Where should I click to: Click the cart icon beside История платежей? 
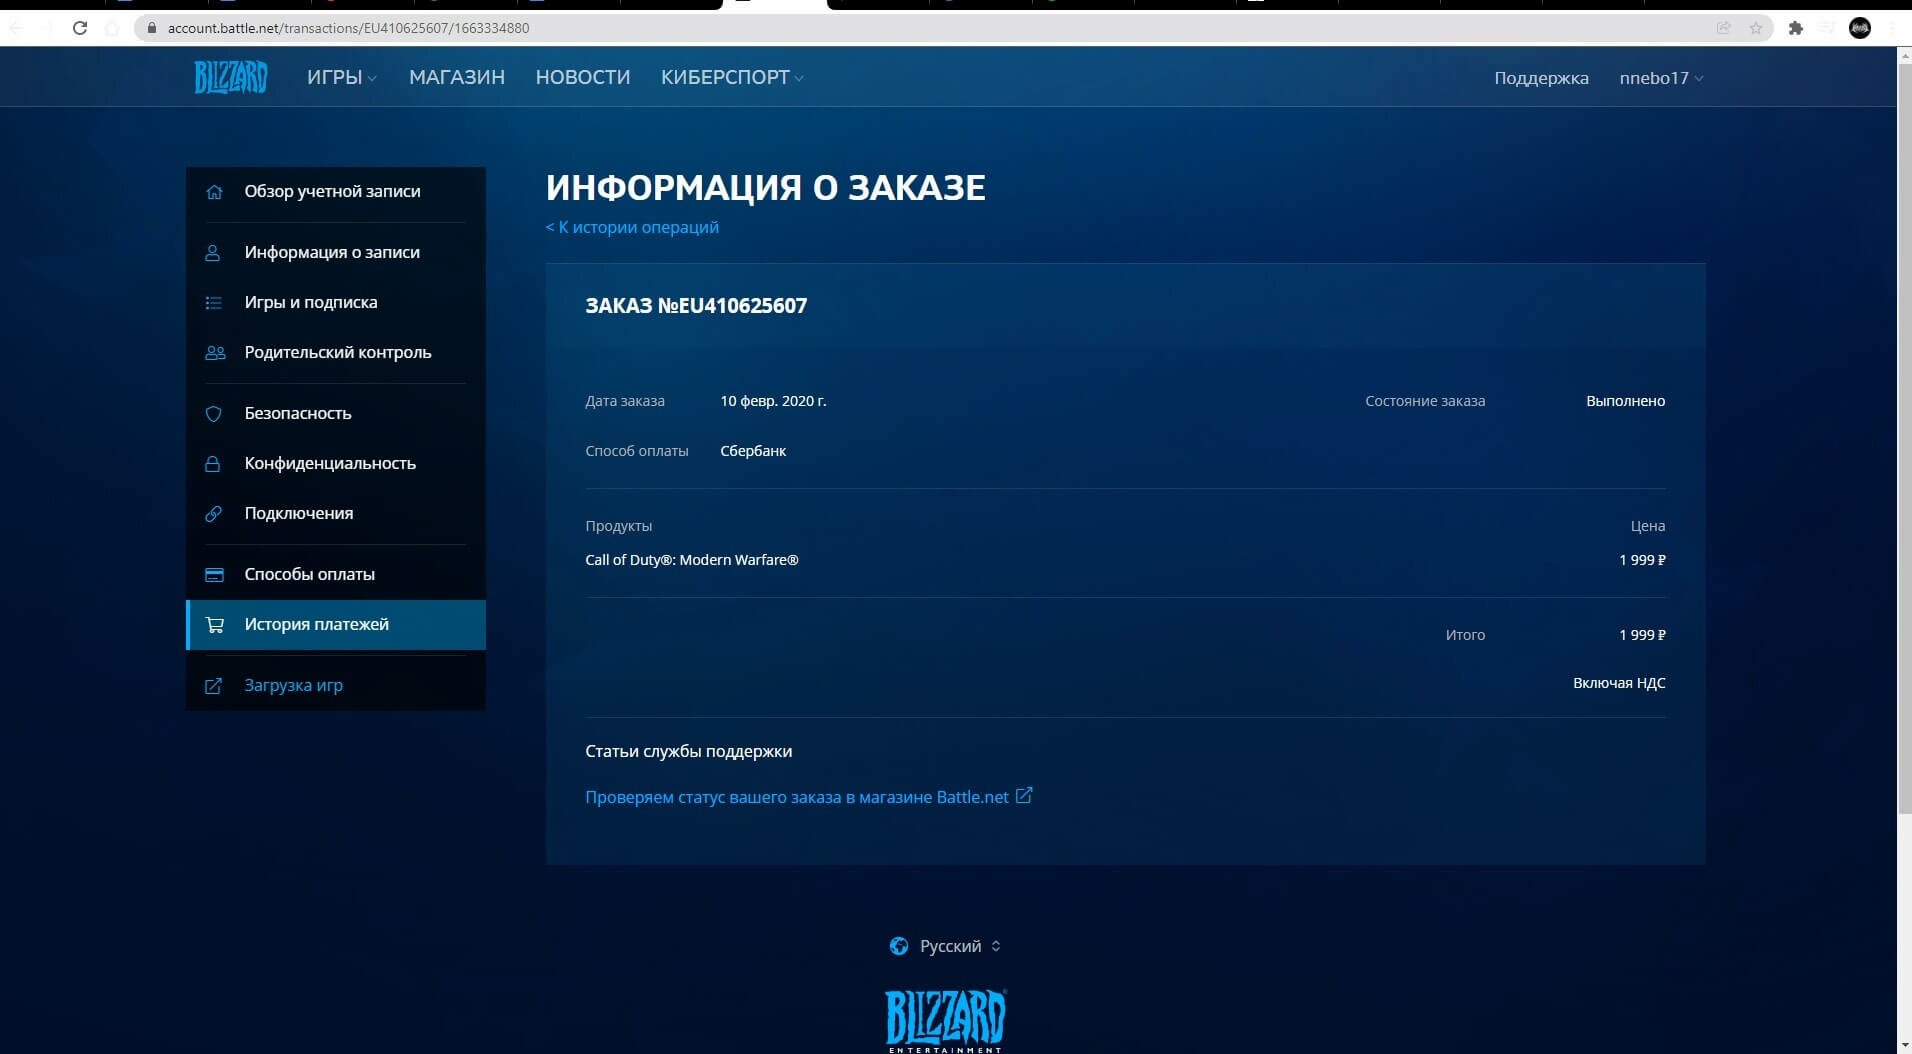coord(214,625)
